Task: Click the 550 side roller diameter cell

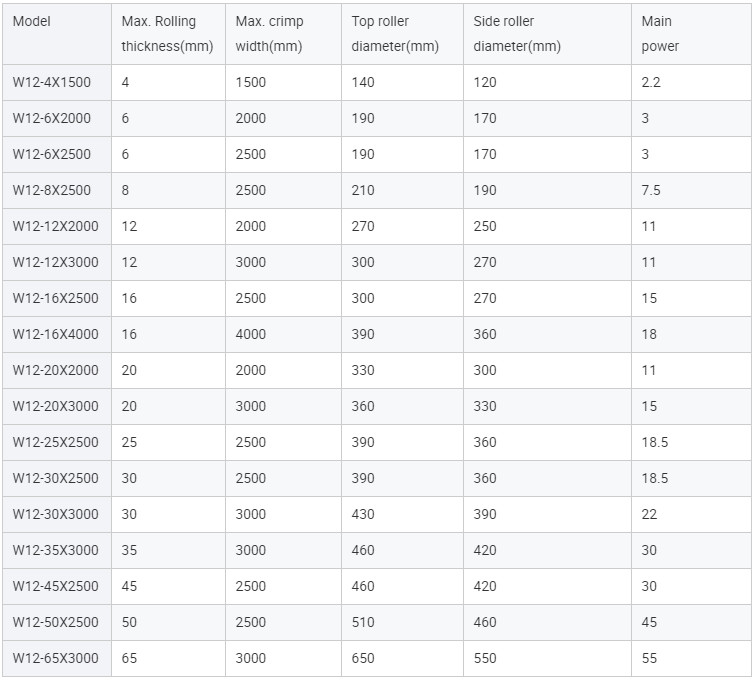Action: (484, 658)
